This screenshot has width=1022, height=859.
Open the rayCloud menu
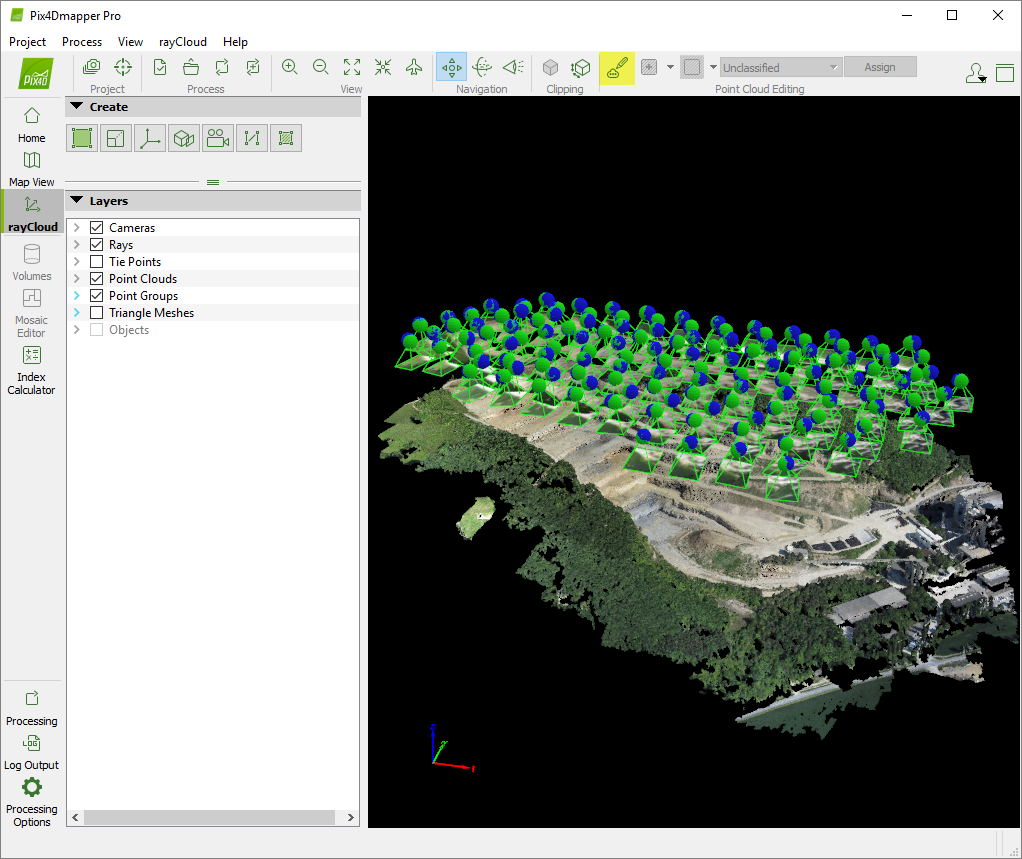(x=182, y=42)
